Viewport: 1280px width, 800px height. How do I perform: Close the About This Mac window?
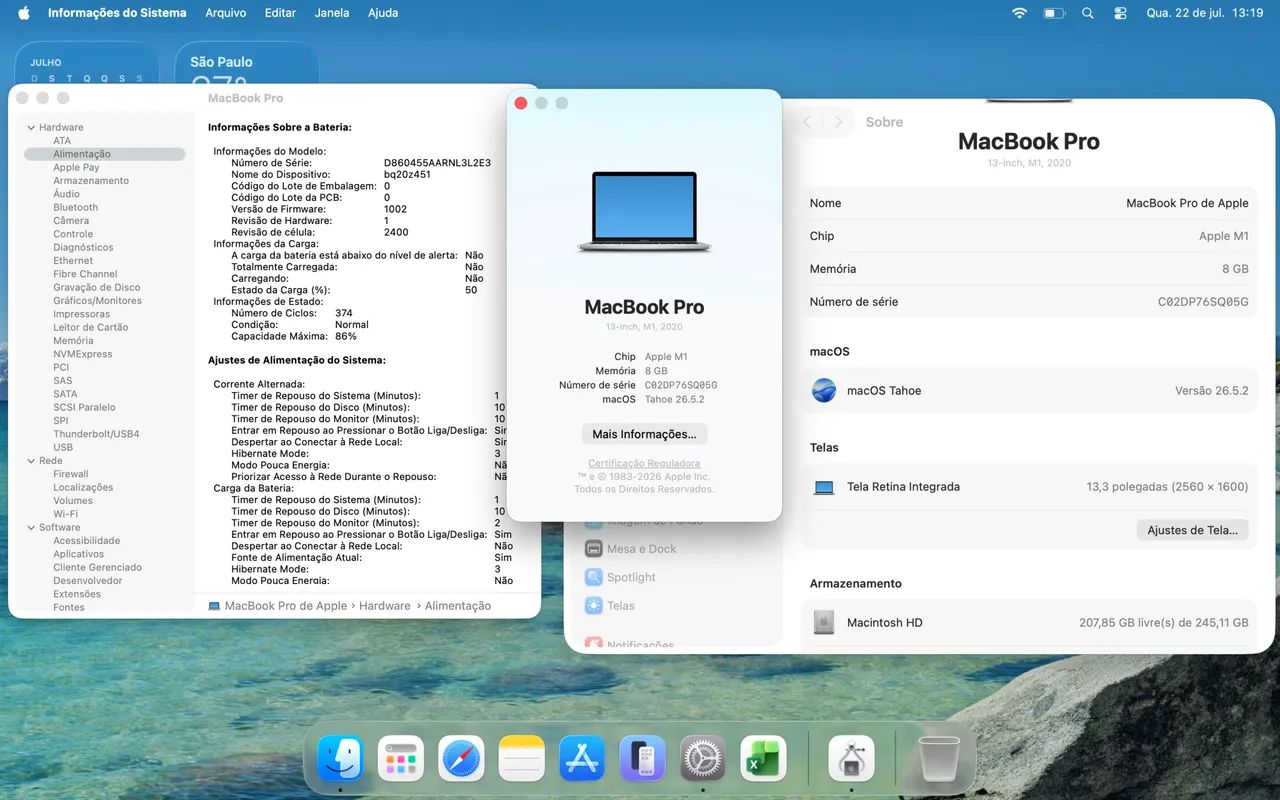tap(520, 103)
